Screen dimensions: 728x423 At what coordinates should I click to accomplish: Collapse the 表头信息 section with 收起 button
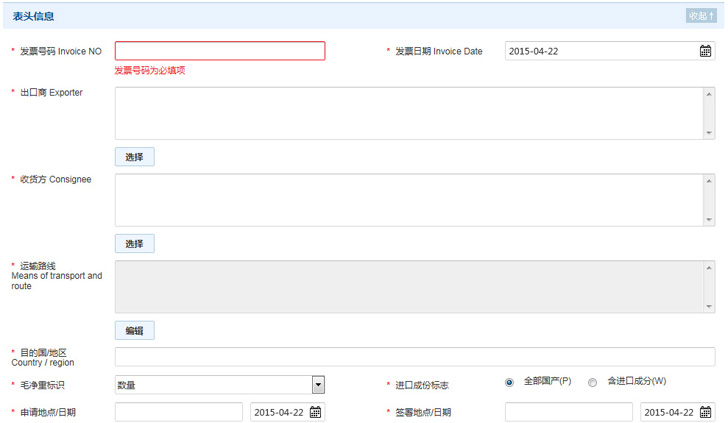(701, 16)
